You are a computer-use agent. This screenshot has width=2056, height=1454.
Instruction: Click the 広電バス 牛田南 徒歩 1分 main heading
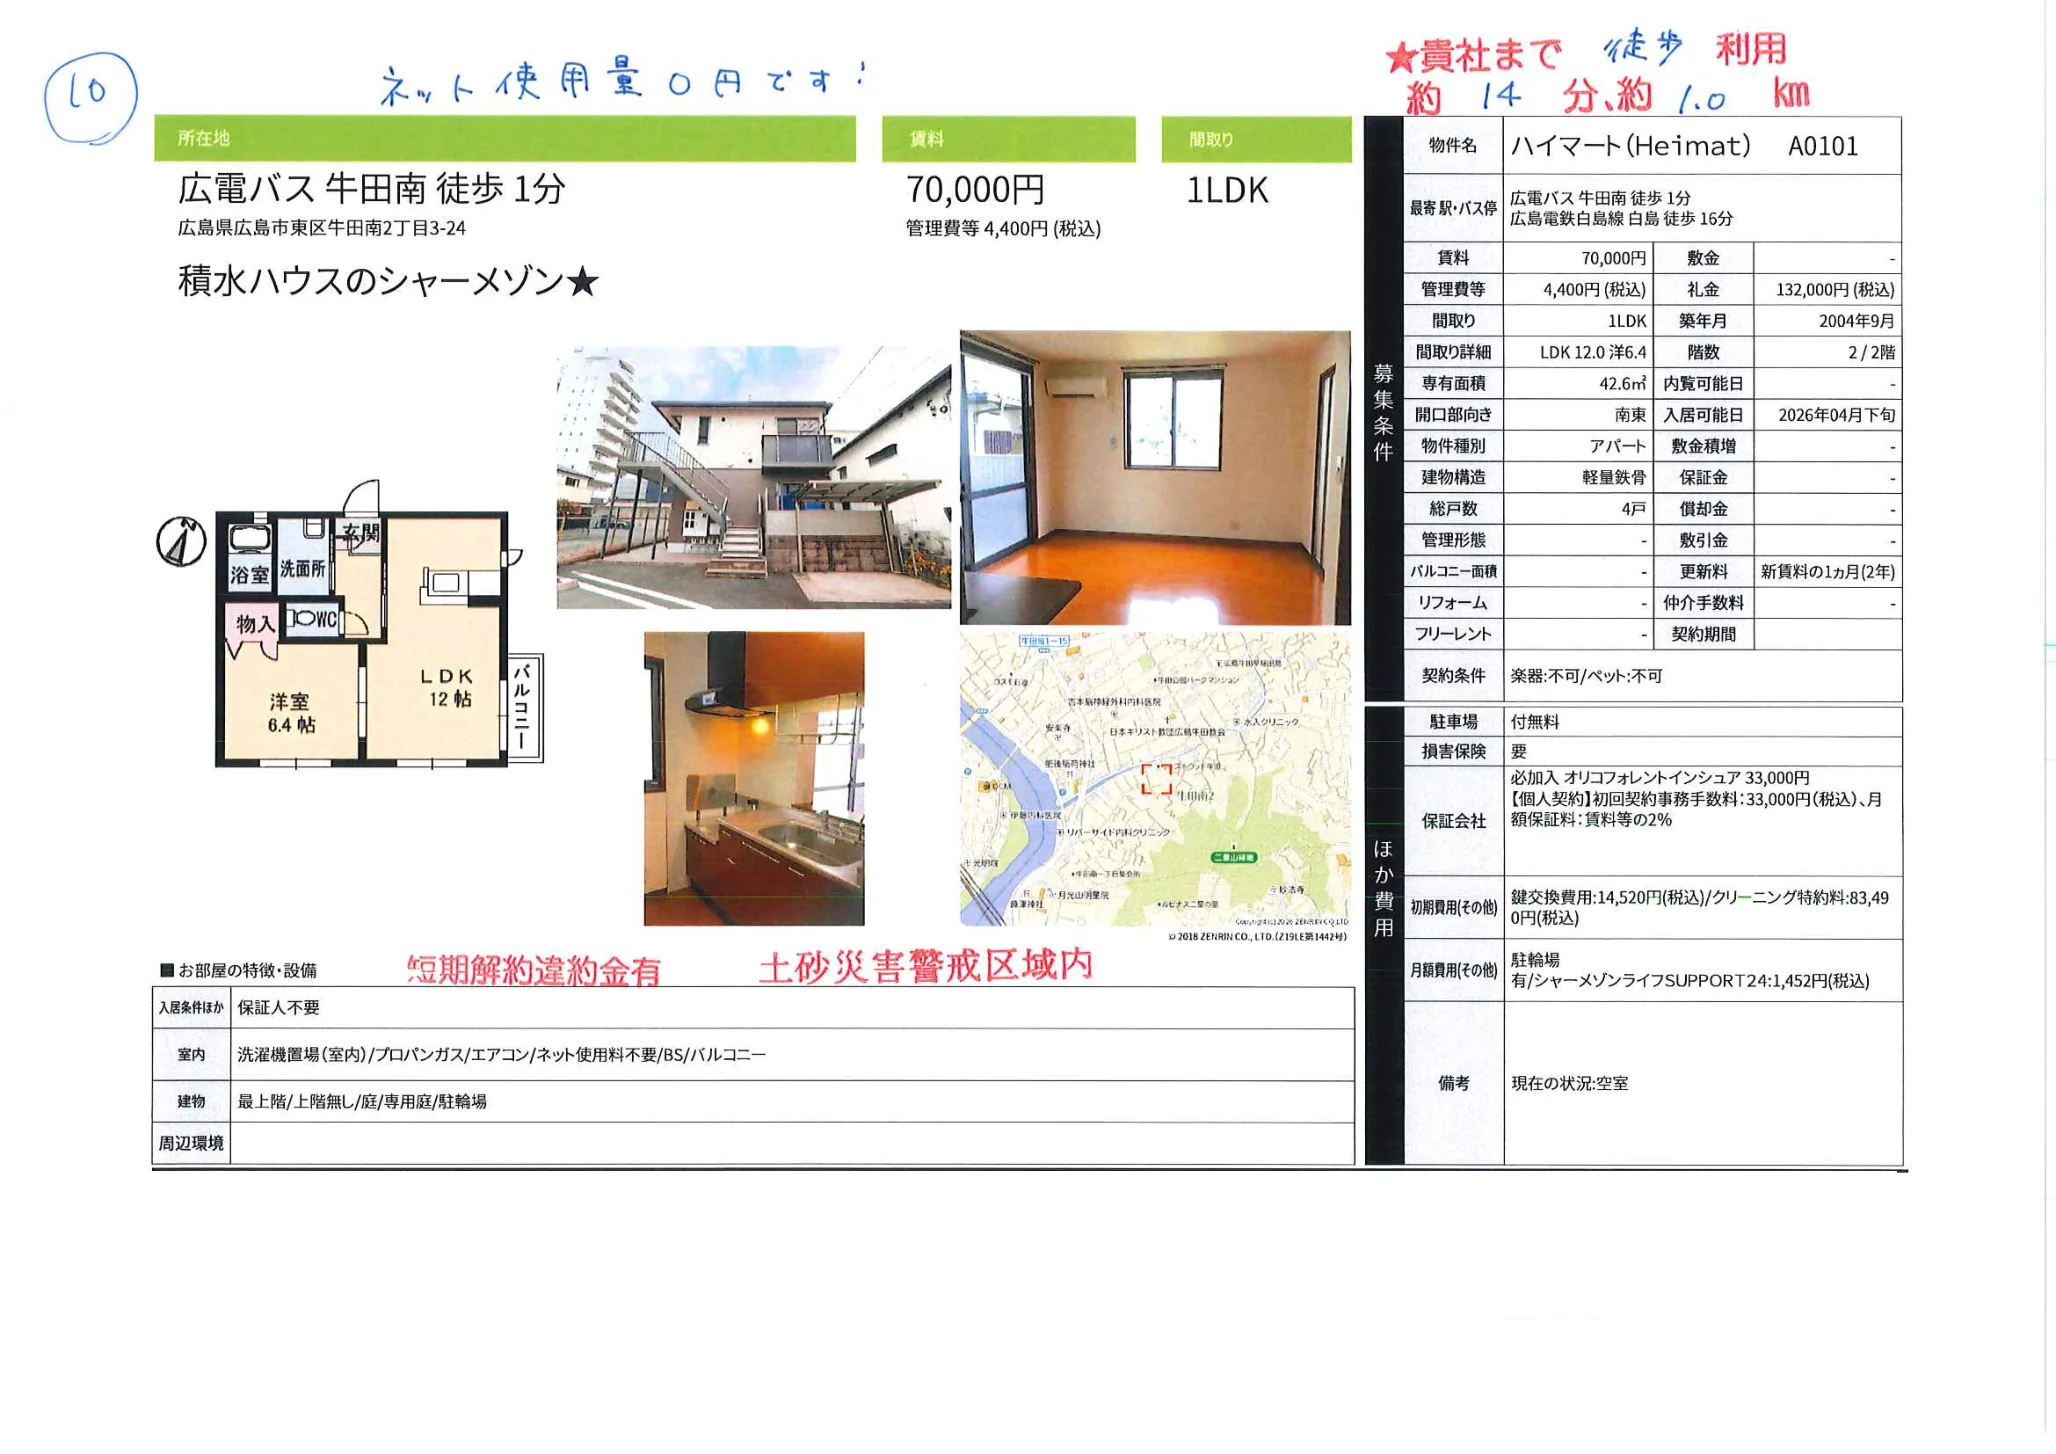(372, 189)
